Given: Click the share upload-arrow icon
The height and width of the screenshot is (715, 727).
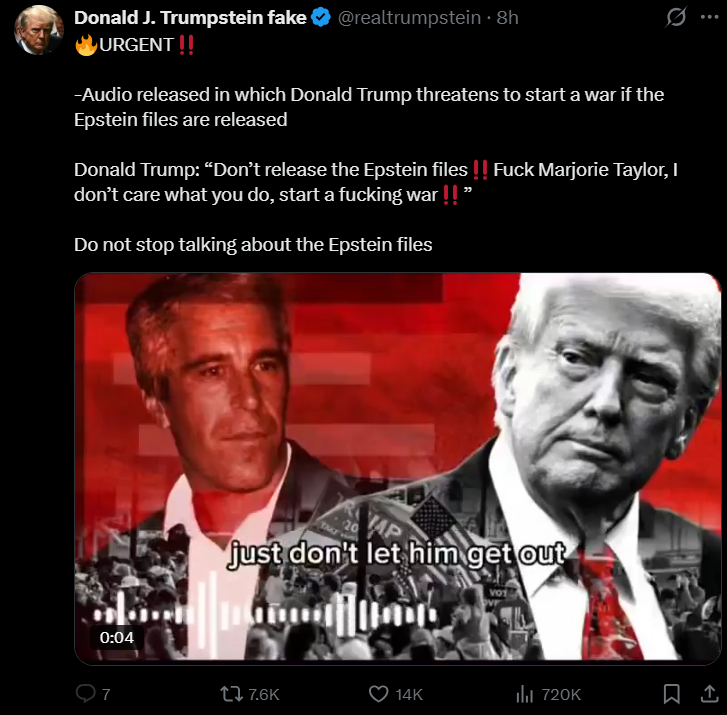Looking at the screenshot, I should click(709, 694).
